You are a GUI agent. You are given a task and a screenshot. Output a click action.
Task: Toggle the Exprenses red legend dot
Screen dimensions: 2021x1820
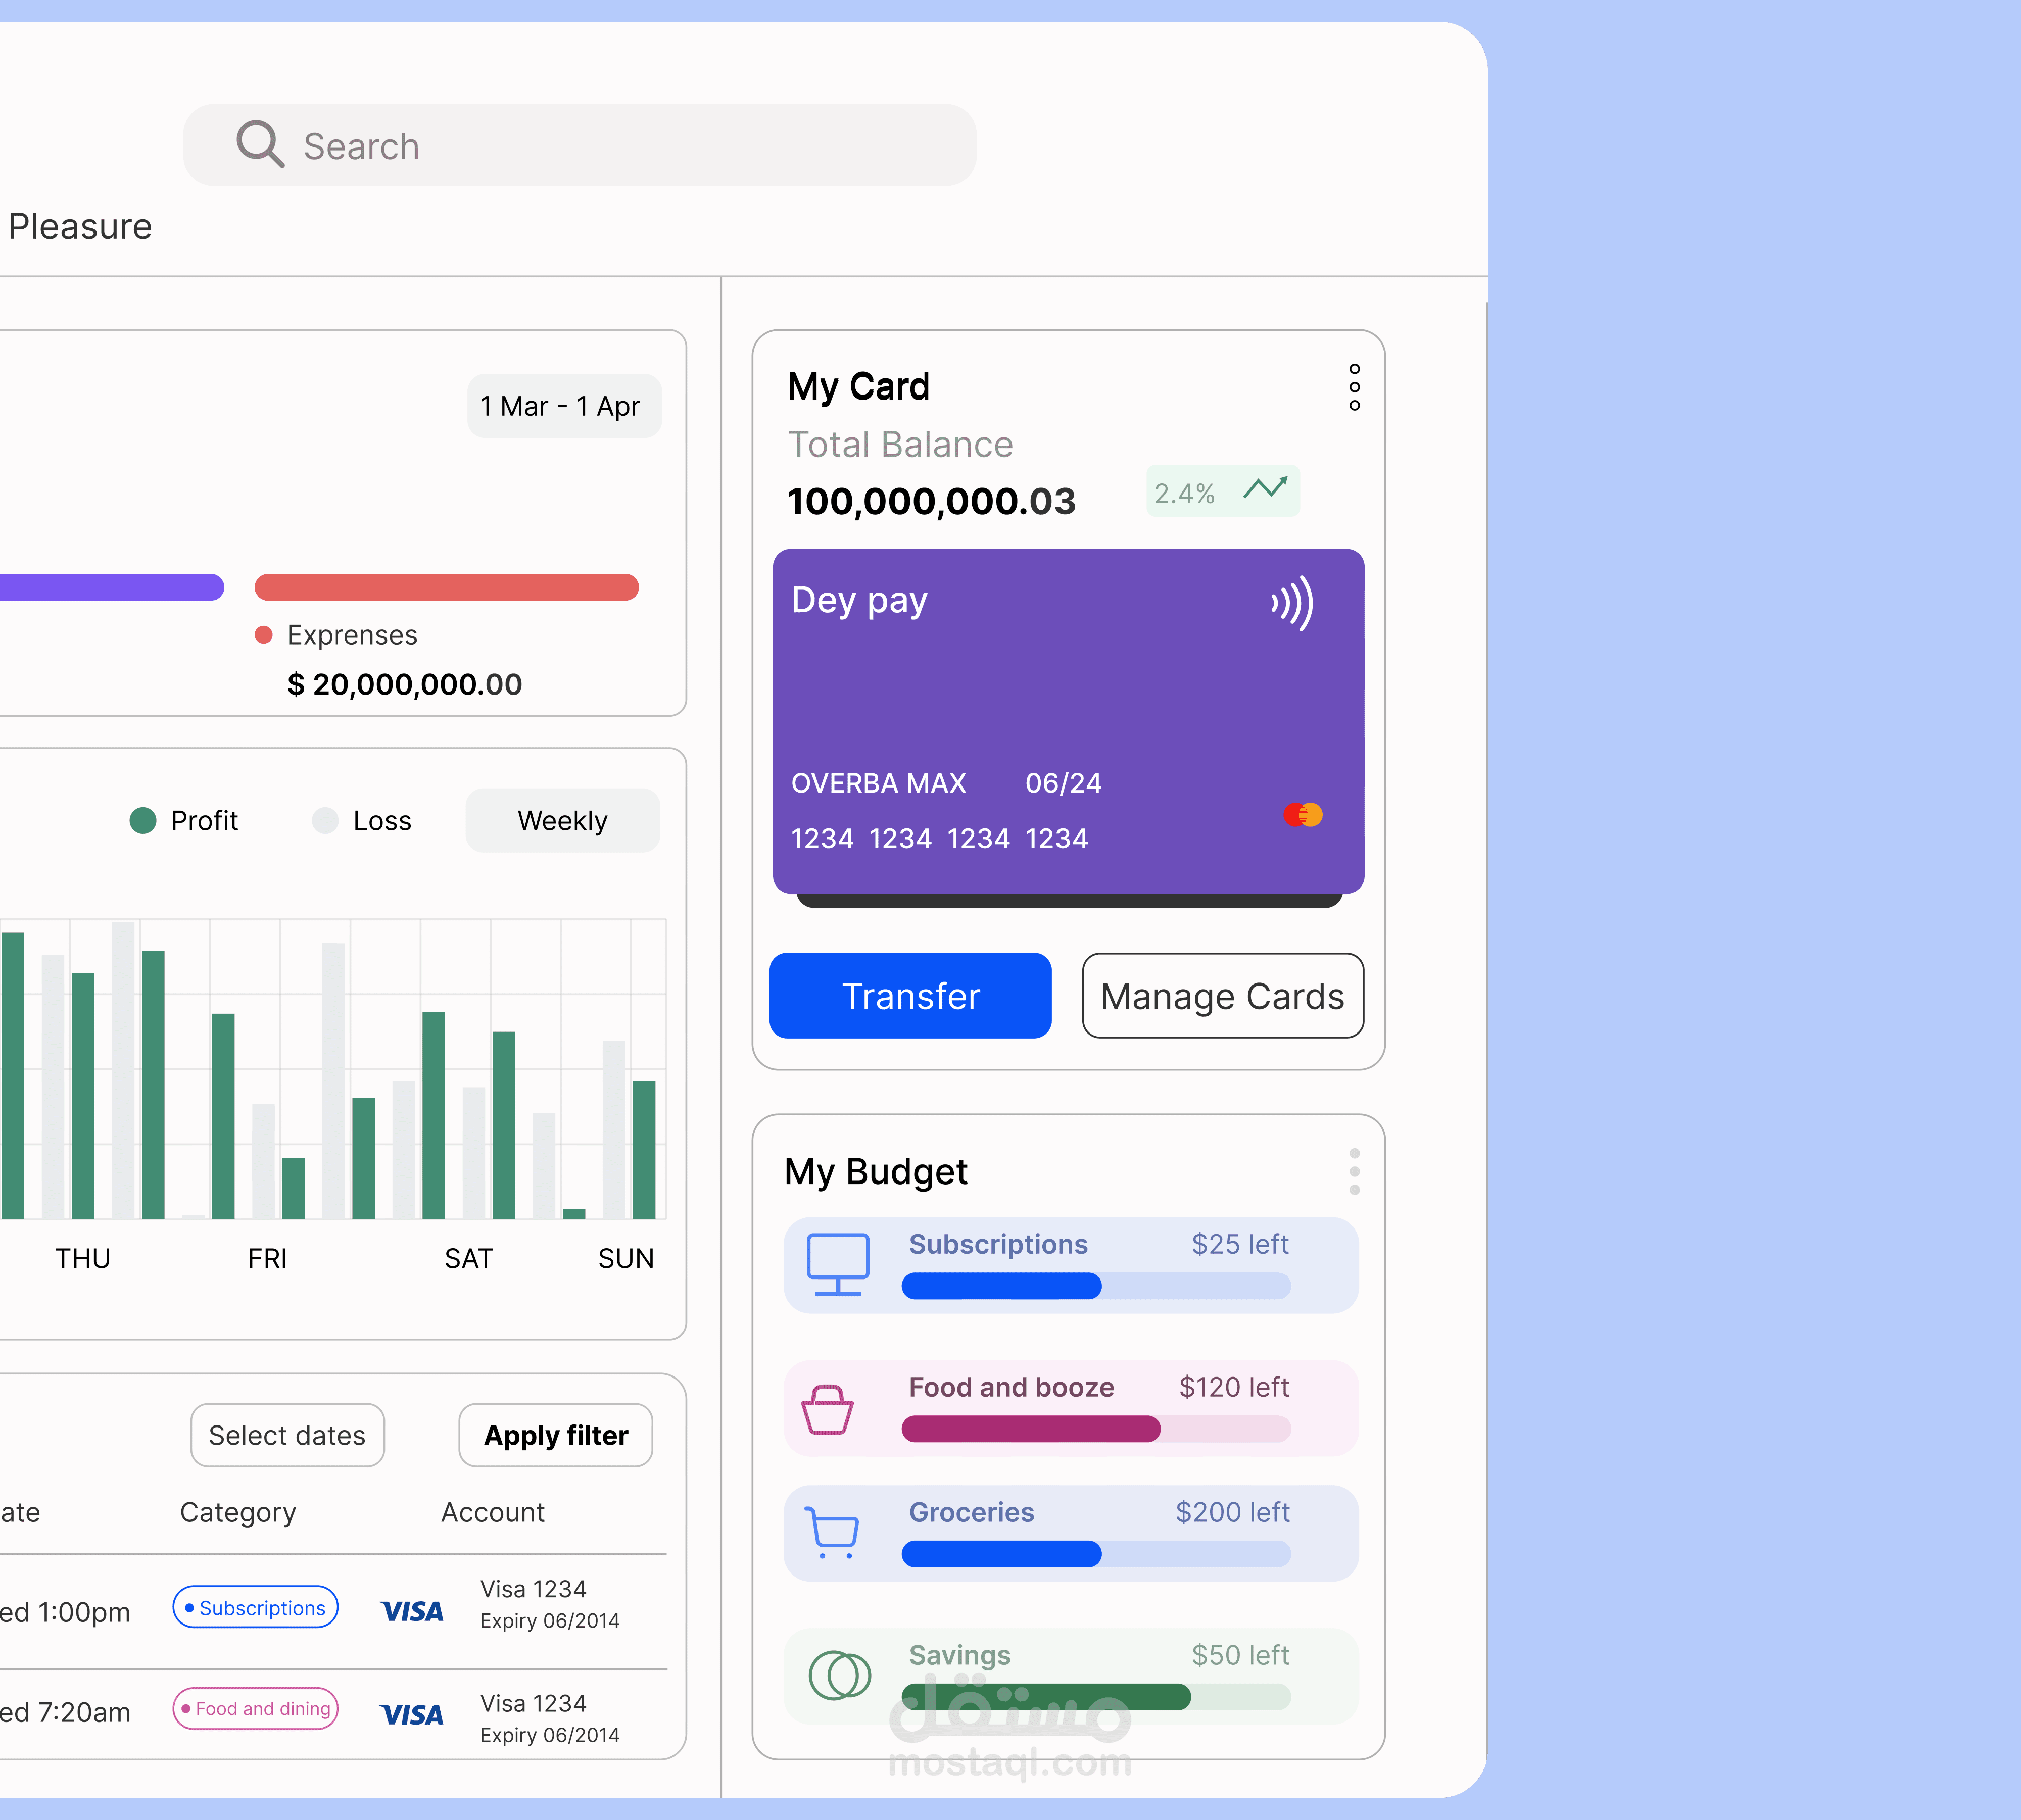[x=264, y=635]
